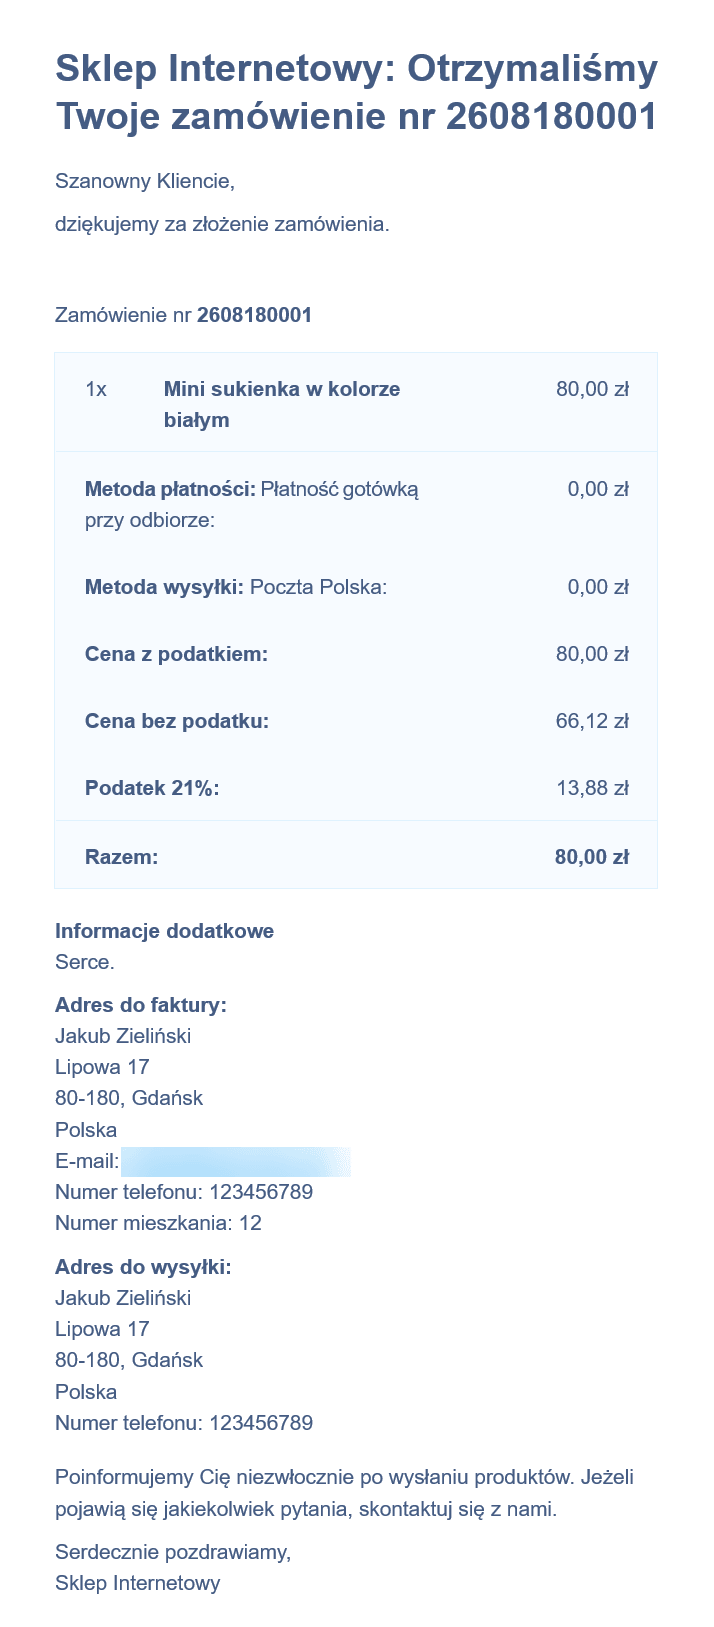The image size is (714, 1627).
Task: Click the Cena z podatkiem label
Action: click(x=177, y=654)
